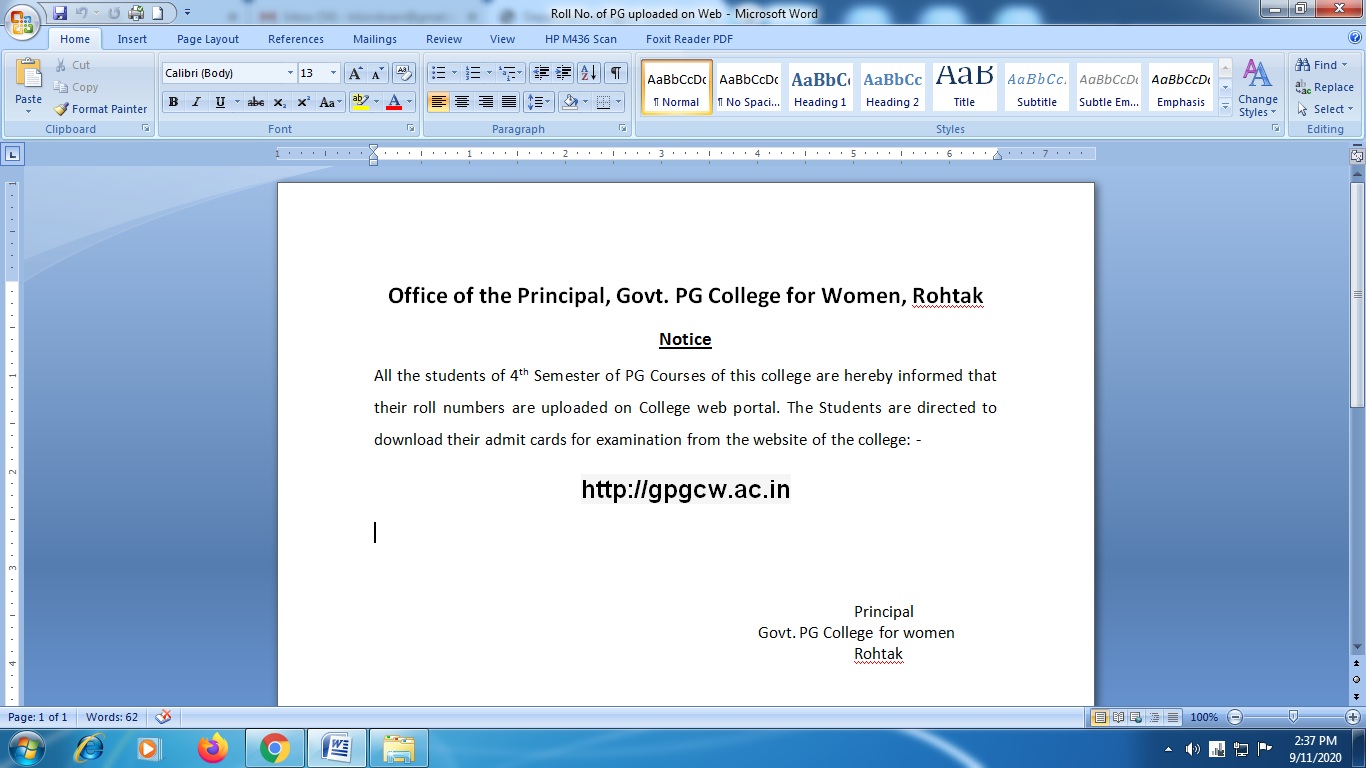Switch to Web Layout view
This screenshot has width=1366, height=768.
point(1136,717)
